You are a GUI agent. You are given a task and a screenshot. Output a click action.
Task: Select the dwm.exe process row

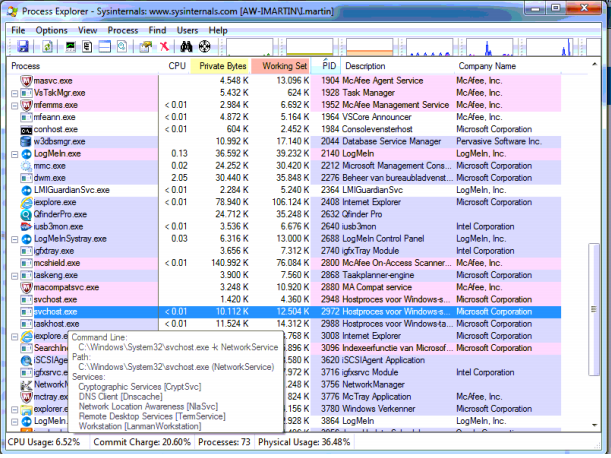point(48,179)
